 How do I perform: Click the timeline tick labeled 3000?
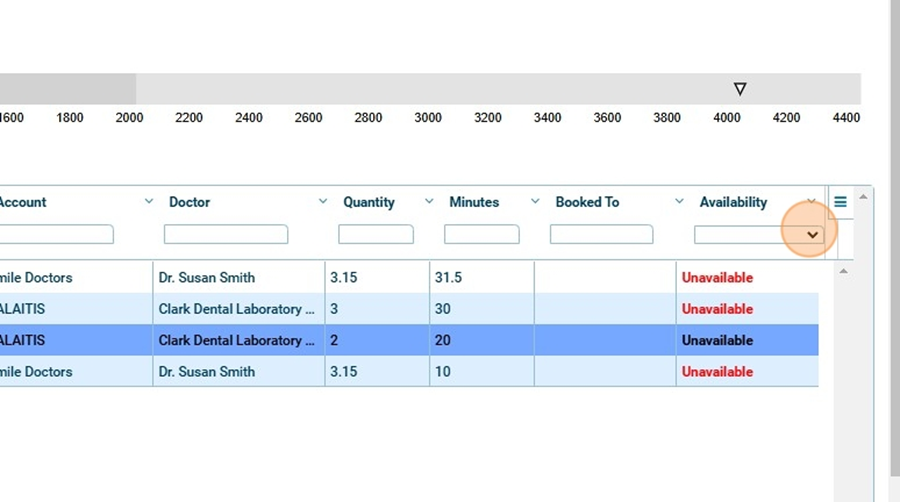[428, 118]
